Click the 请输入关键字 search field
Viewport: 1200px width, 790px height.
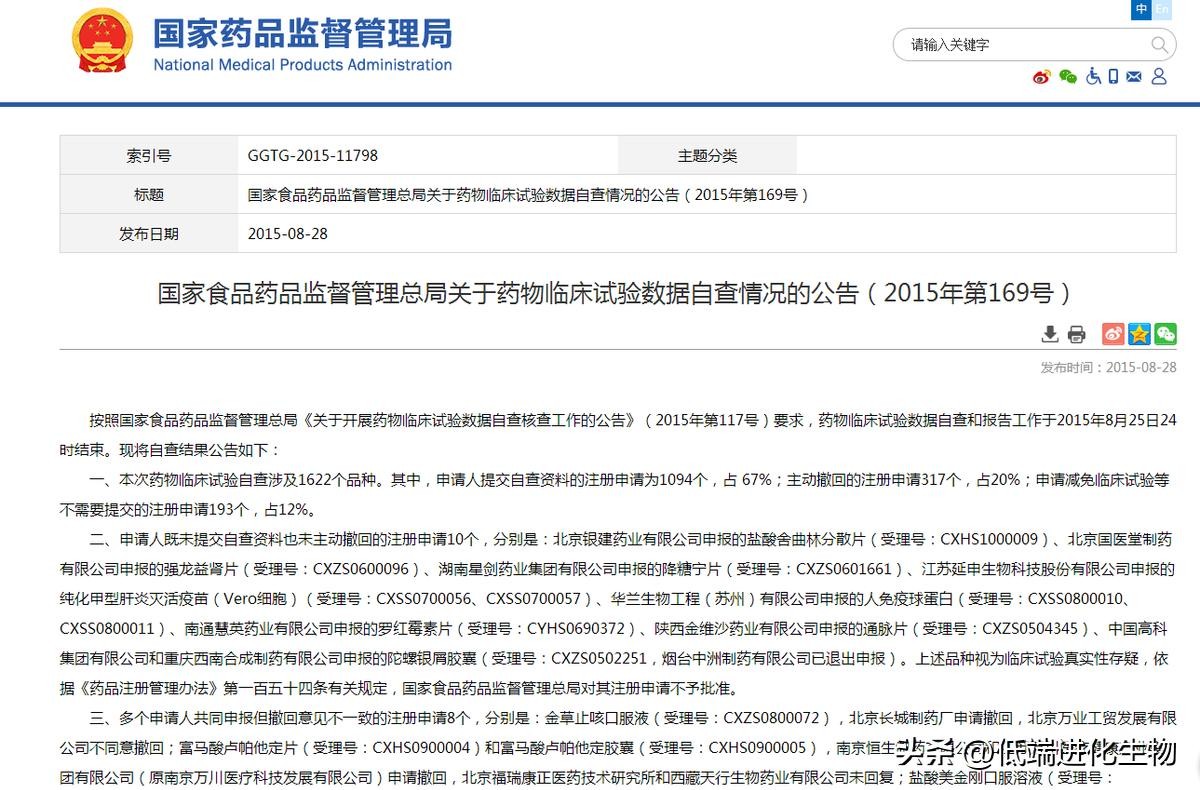coord(1020,45)
